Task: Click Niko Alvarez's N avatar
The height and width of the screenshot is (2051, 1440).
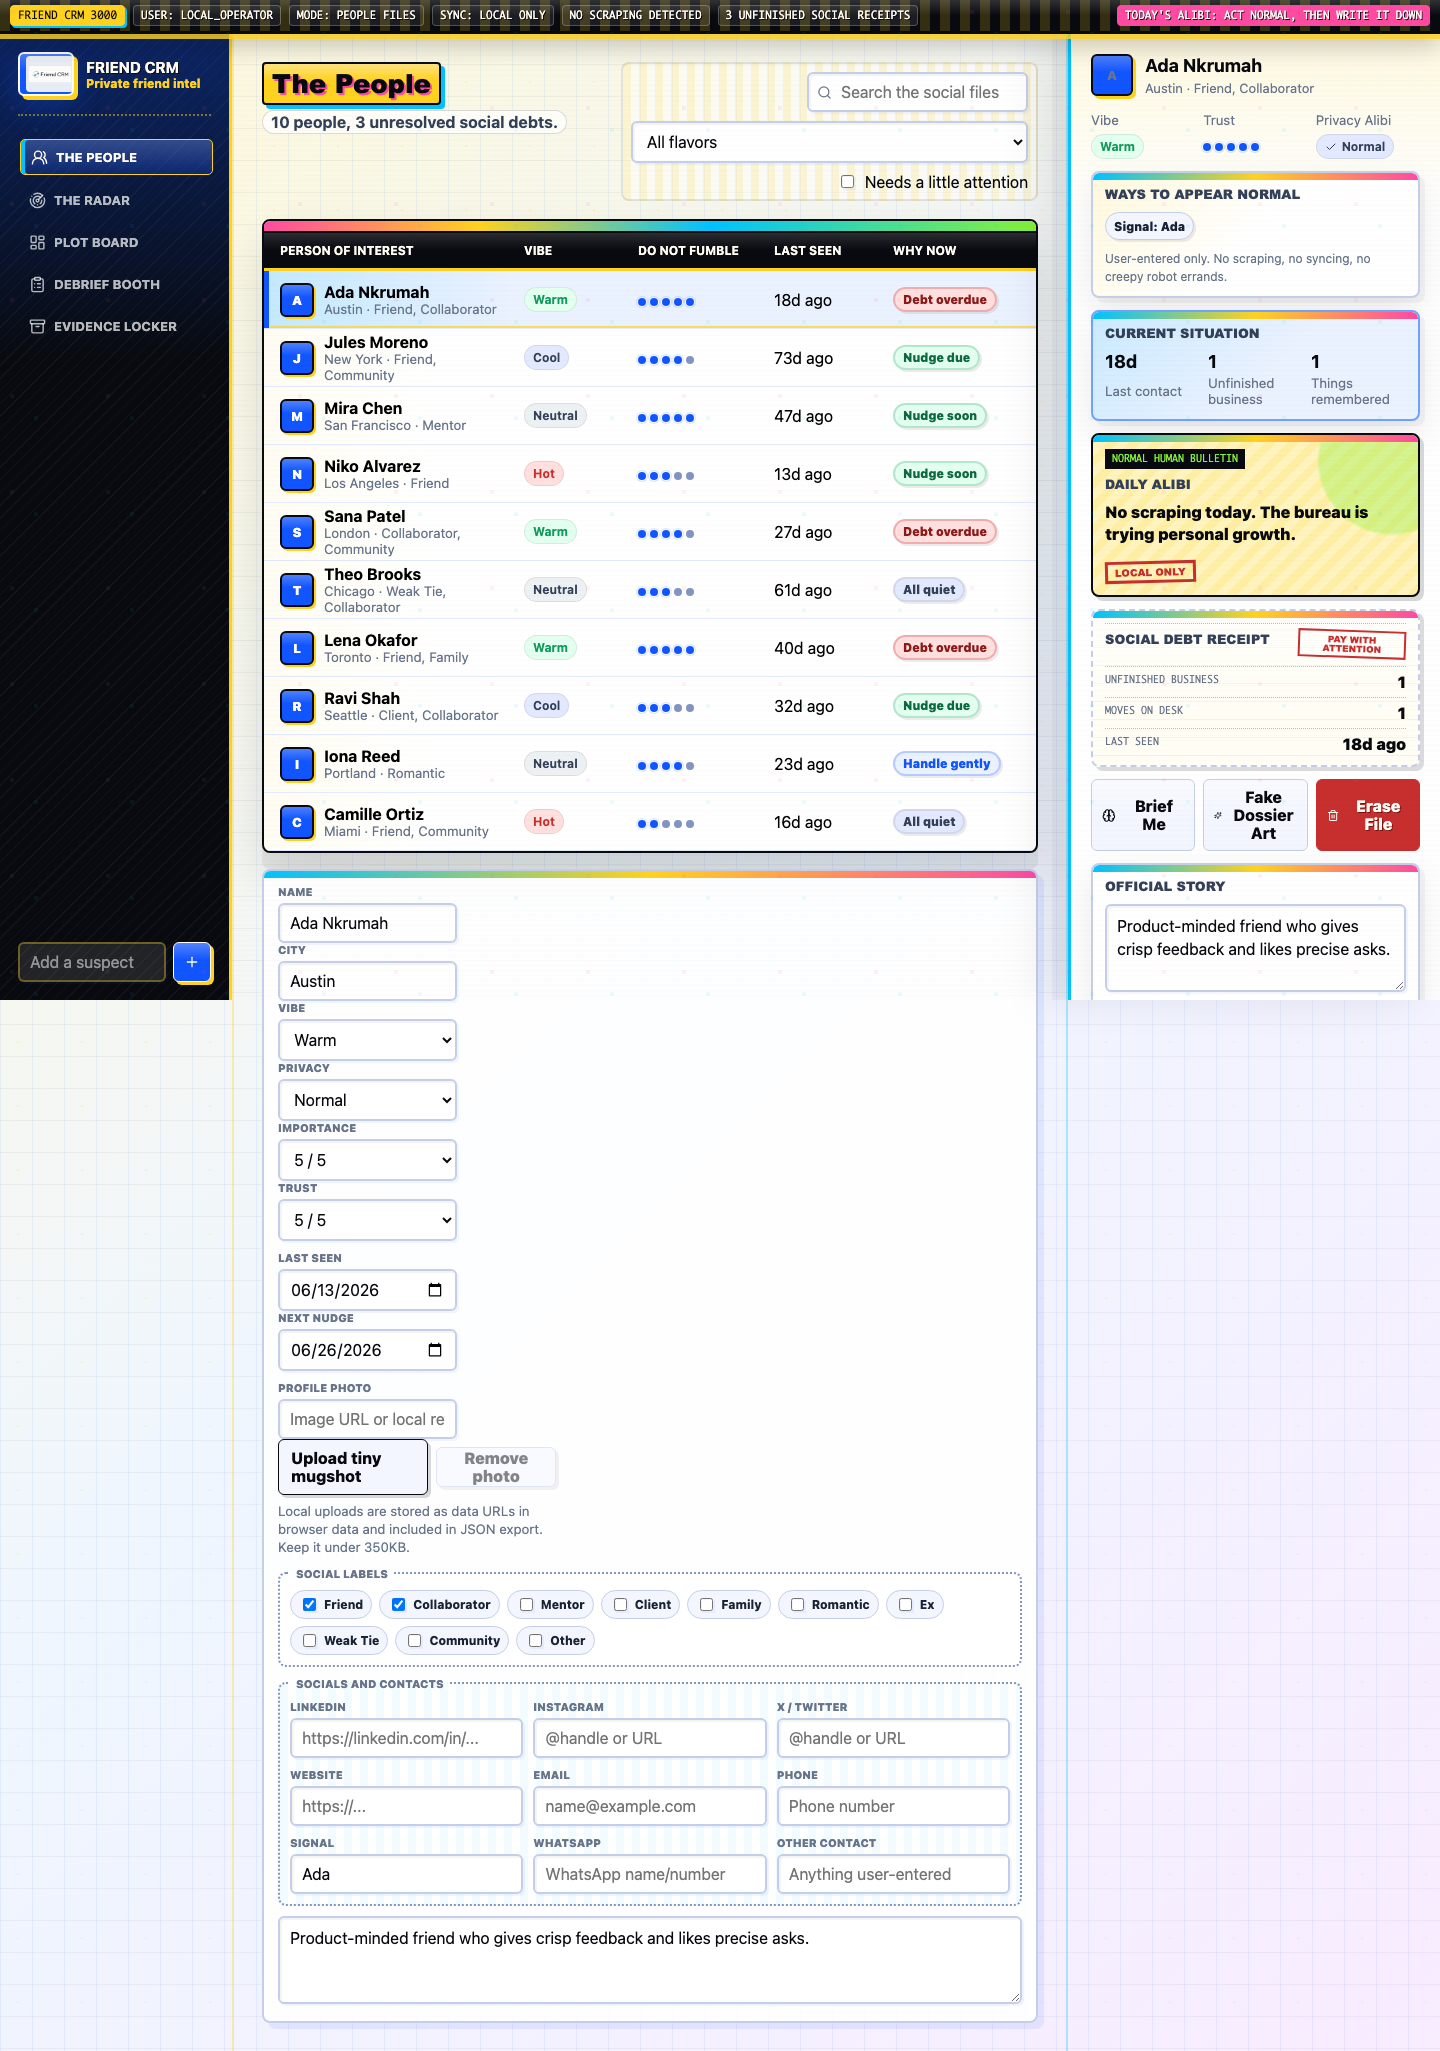Action: click(297, 474)
